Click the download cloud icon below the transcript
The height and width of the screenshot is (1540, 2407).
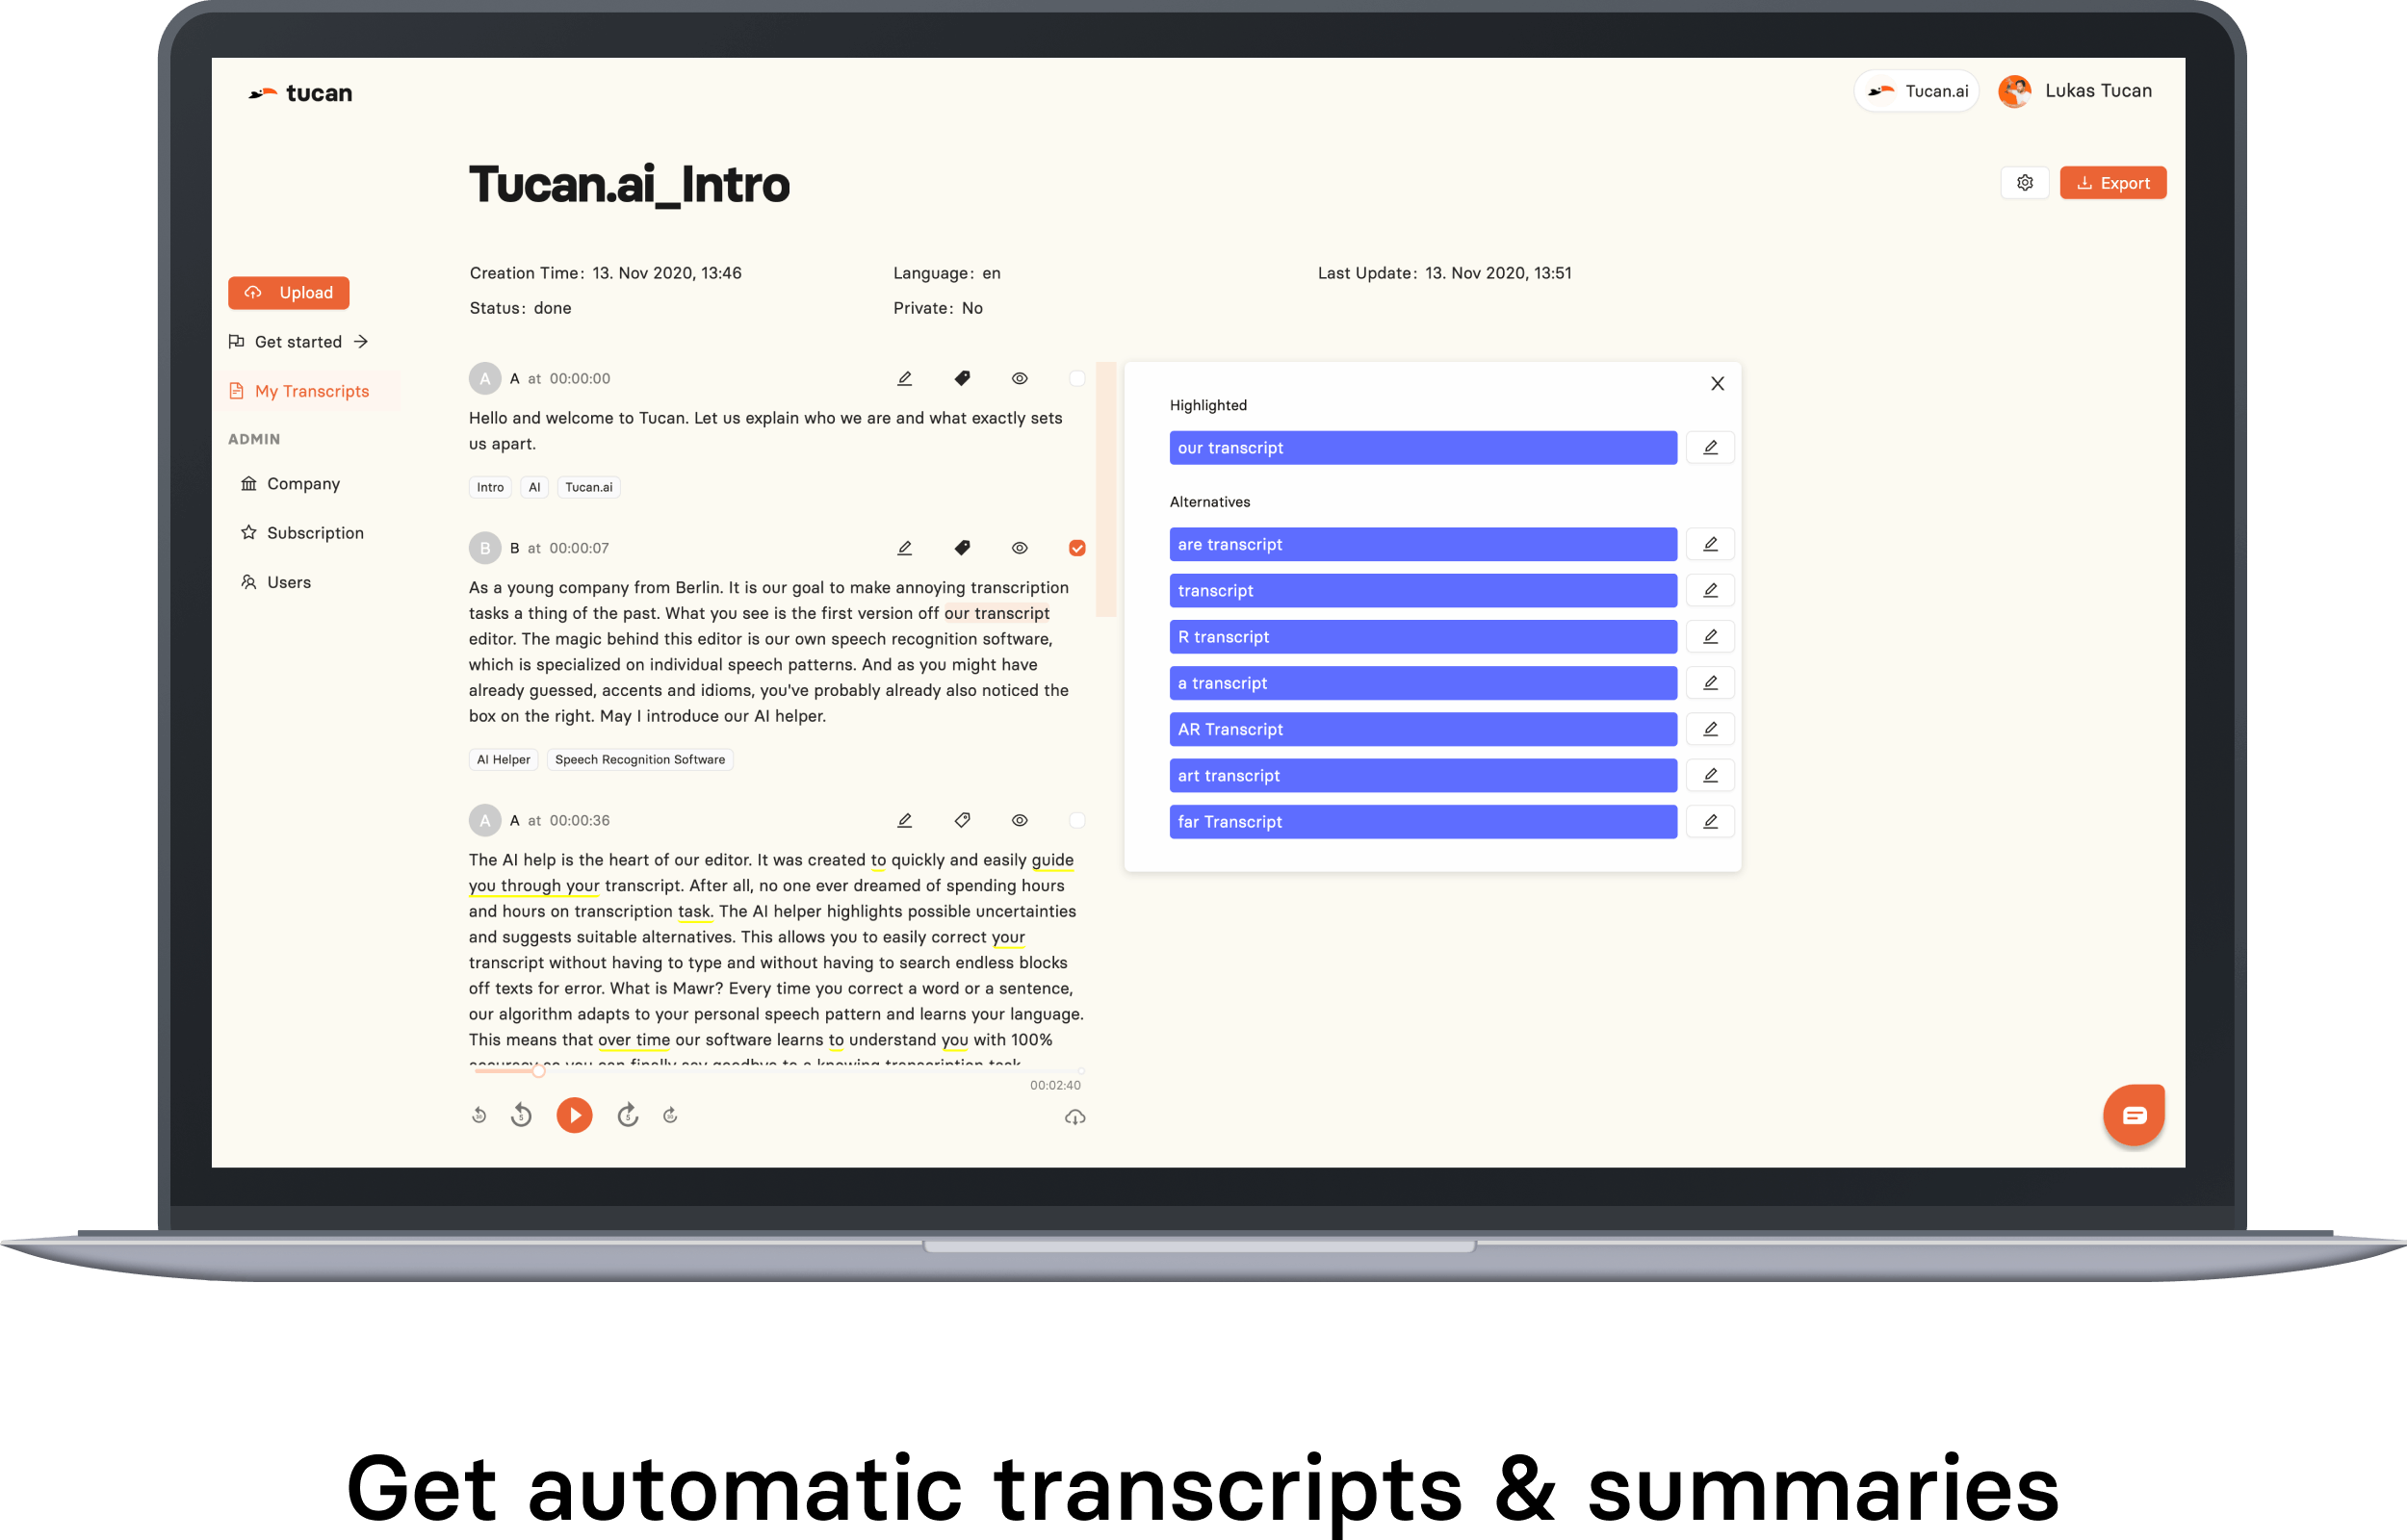(x=1075, y=1117)
